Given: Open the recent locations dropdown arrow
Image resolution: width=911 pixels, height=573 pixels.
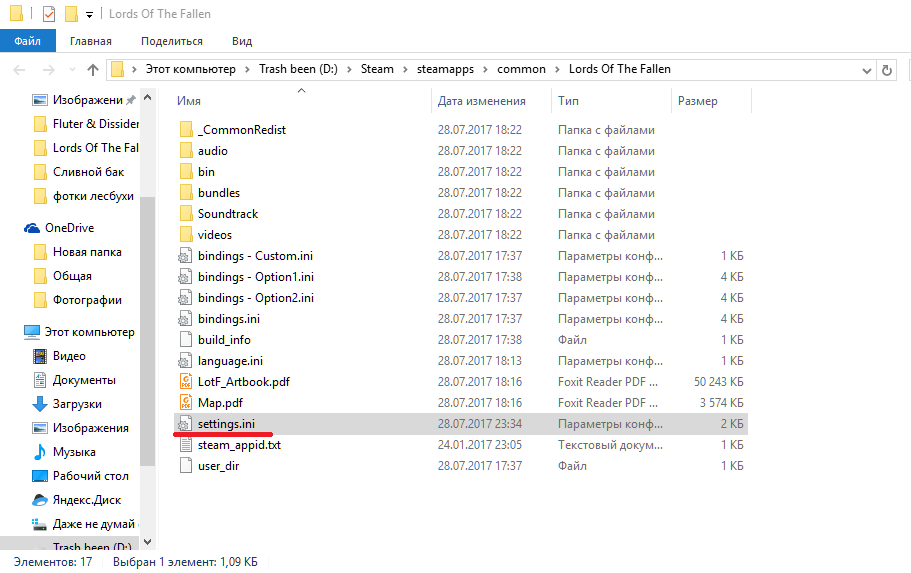Looking at the screenshot, I should (x=72, y=70).
